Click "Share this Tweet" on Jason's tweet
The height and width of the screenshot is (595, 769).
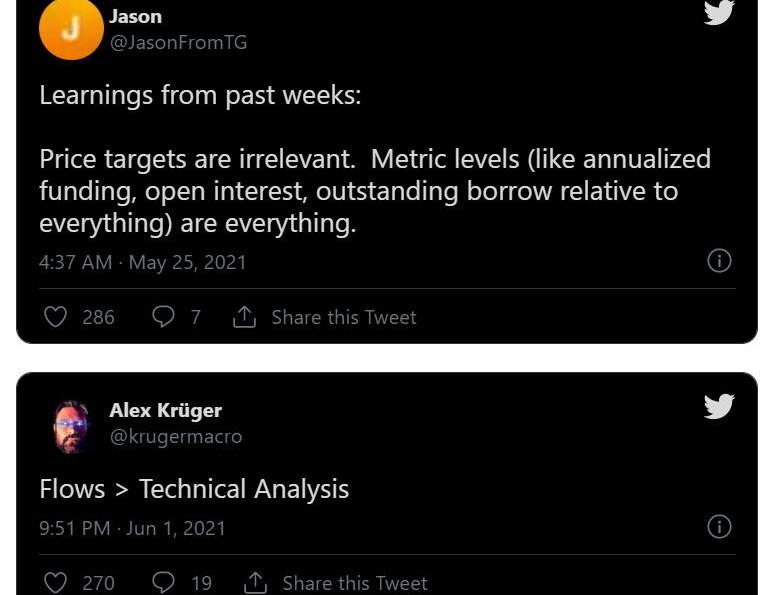pos(343,317)
